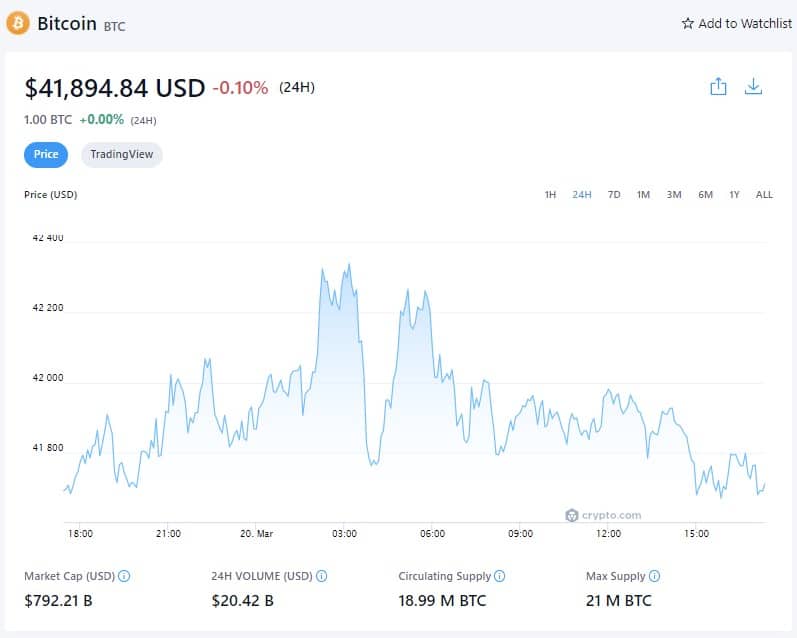
Task: Click the 15:00 time axis label
Action: click(x=696, y=534)
